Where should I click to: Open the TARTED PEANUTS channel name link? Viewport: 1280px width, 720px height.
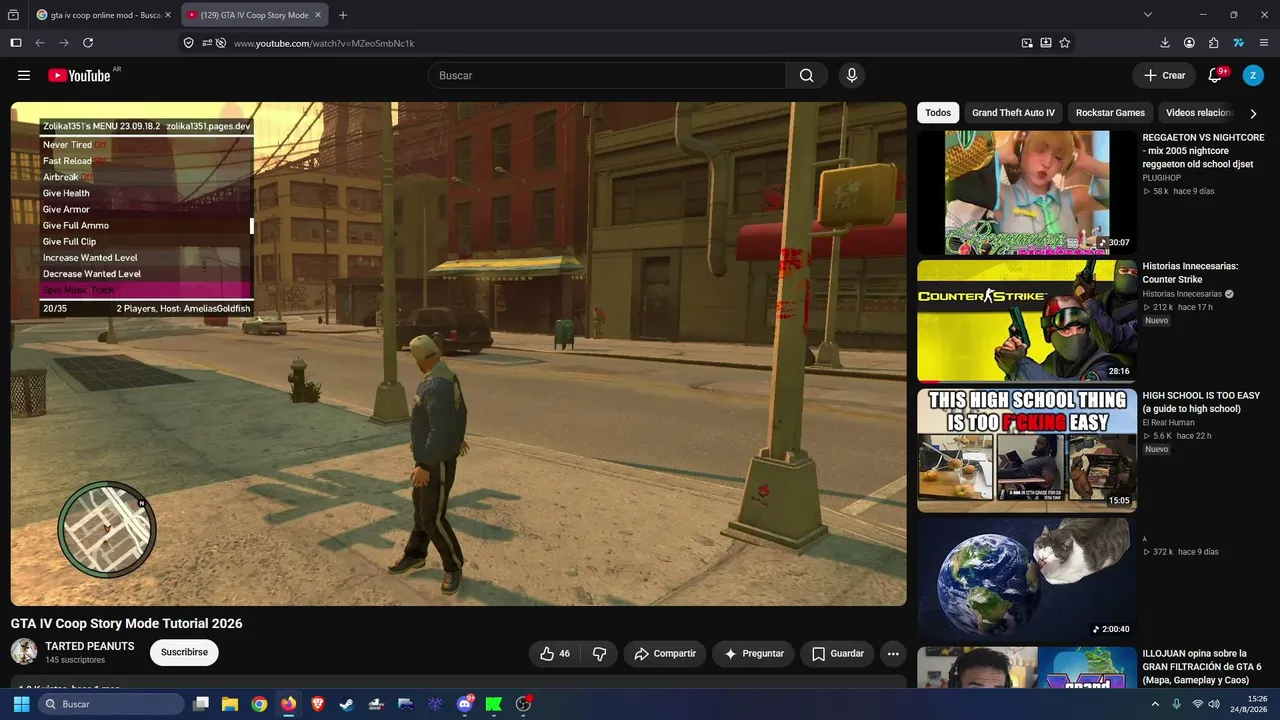(x=90, y=646)
